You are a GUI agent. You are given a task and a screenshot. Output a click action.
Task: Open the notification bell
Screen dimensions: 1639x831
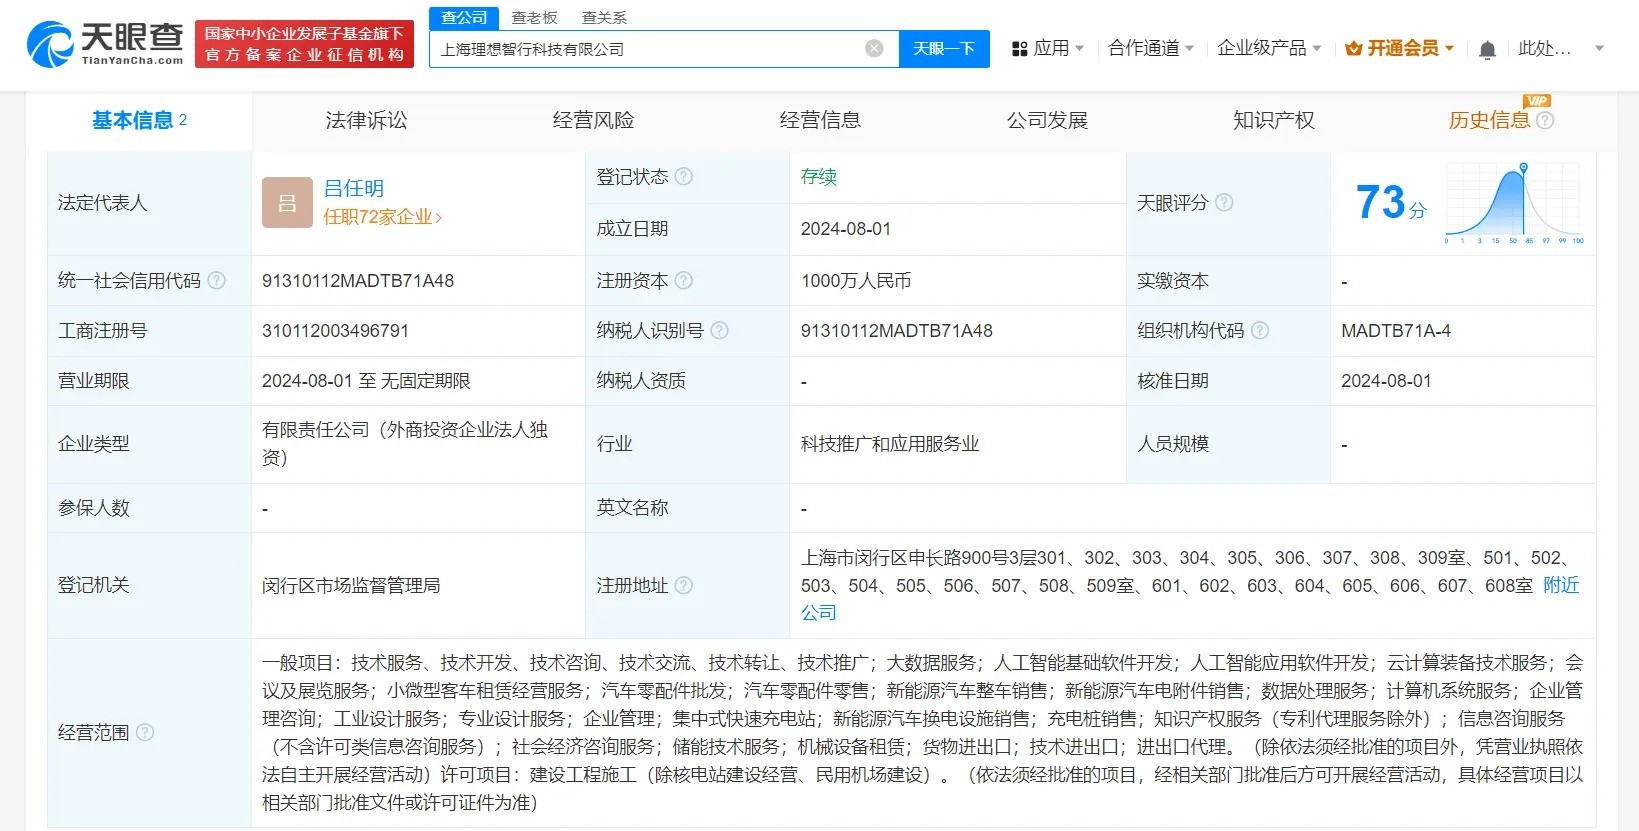tap(1487, 49)
